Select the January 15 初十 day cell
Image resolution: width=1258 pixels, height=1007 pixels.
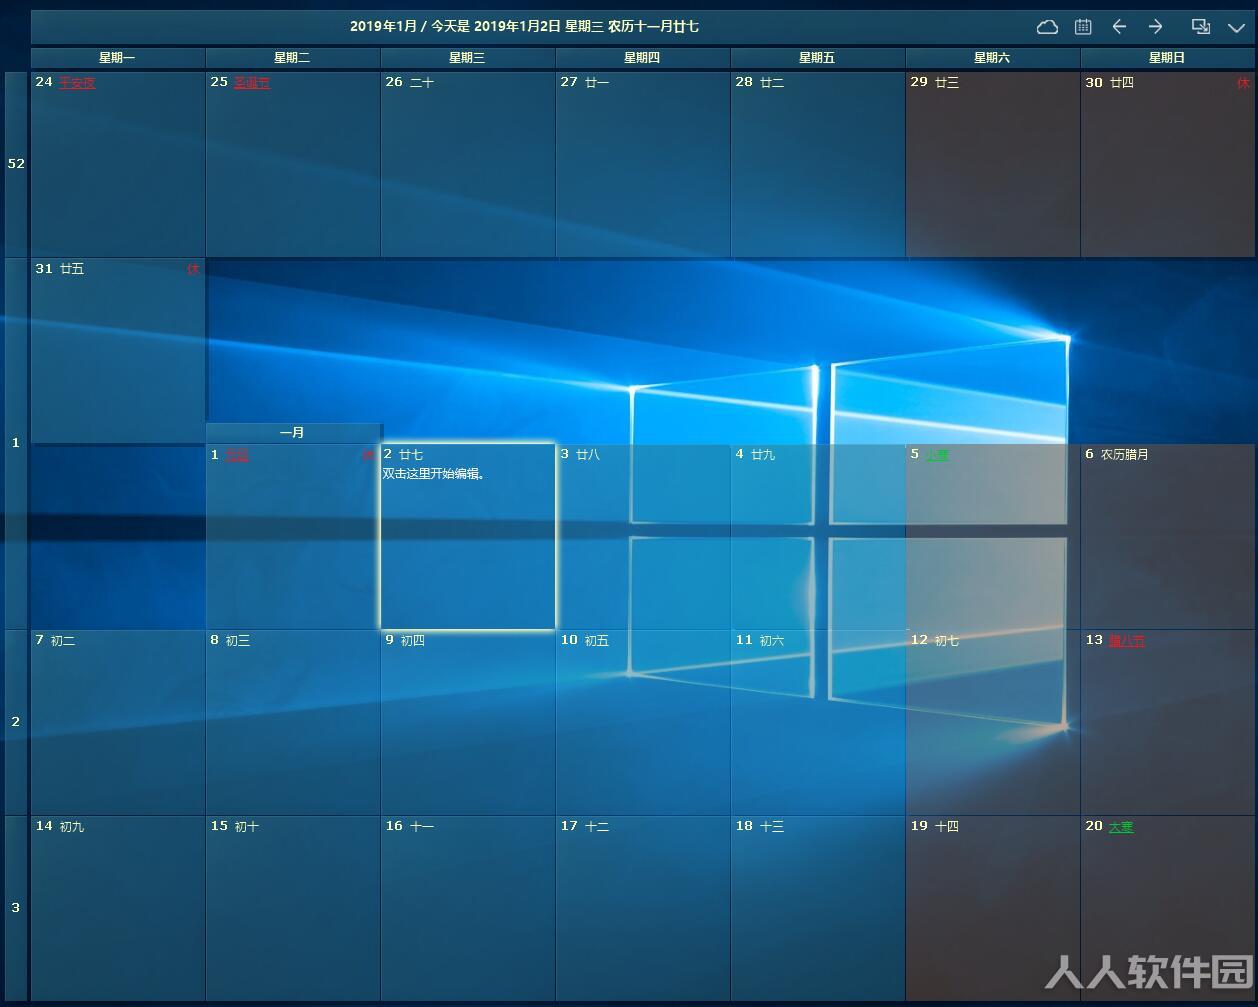[x=293, y=908]
